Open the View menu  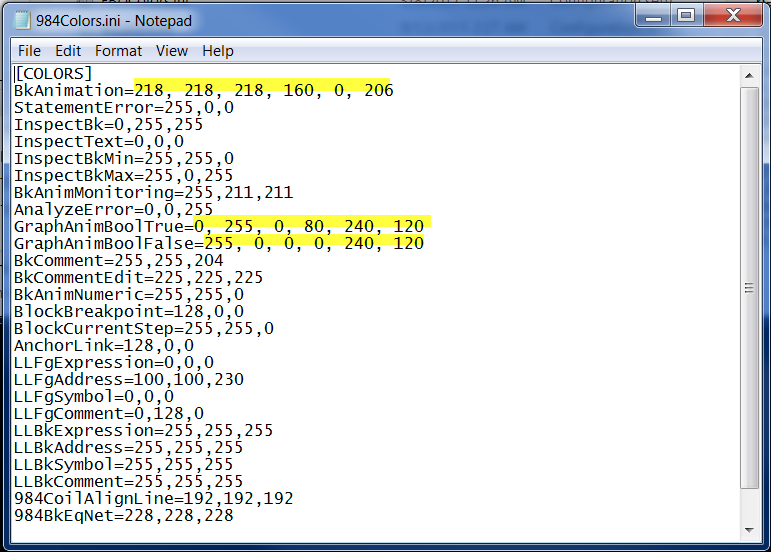click(x=172, y=51)
